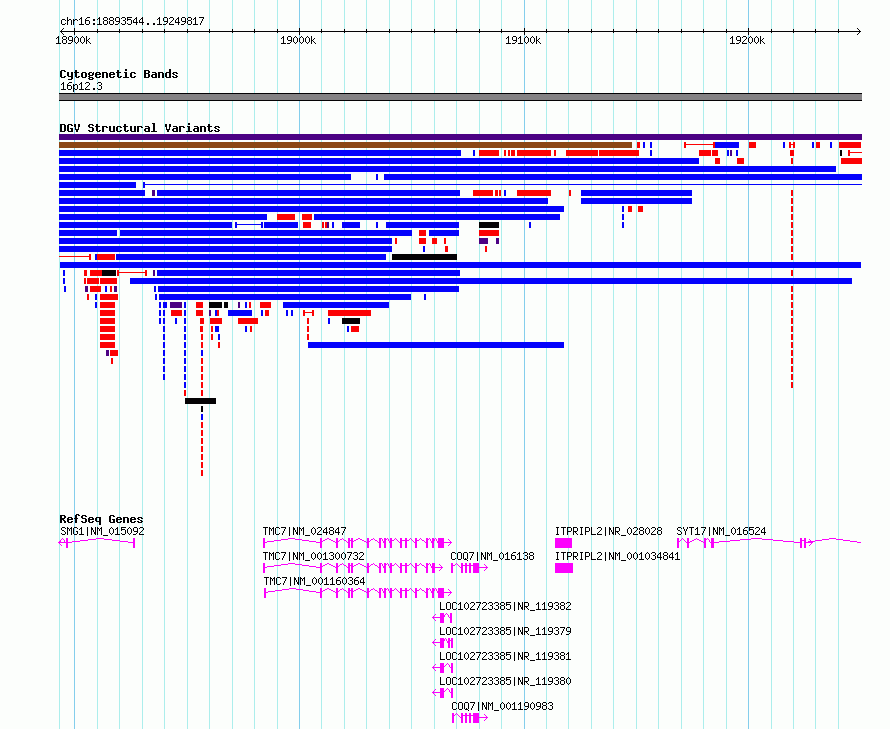Click the 19000k ruler label
Screen dimensions: 890x729
tap(298, 40)
